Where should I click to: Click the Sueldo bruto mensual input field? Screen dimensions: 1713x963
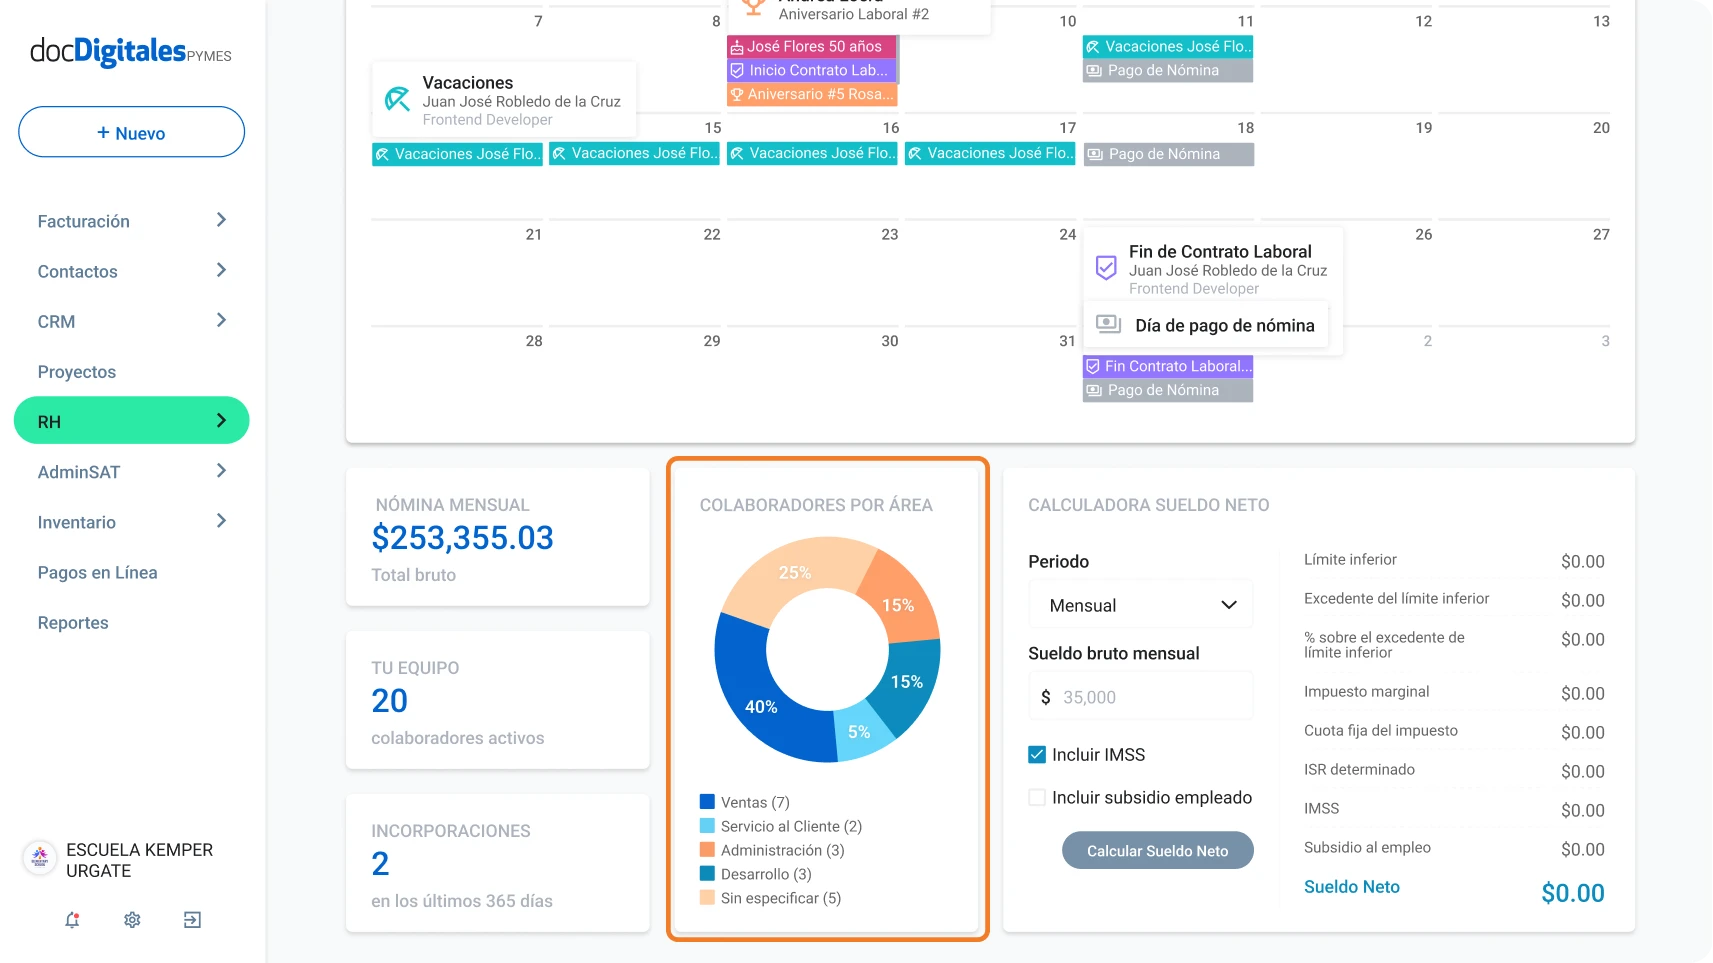click(1141, 696)
